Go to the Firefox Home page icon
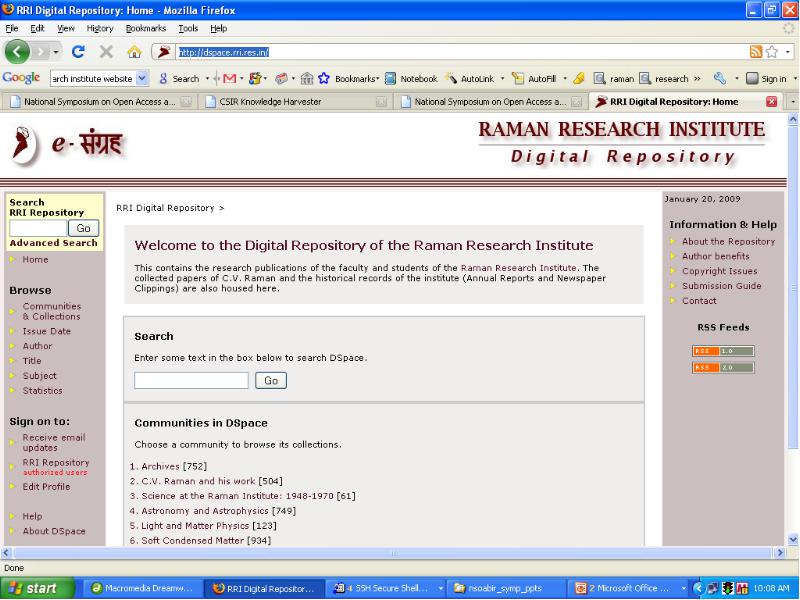The image size is (800, 600). (x=134, y=52)
